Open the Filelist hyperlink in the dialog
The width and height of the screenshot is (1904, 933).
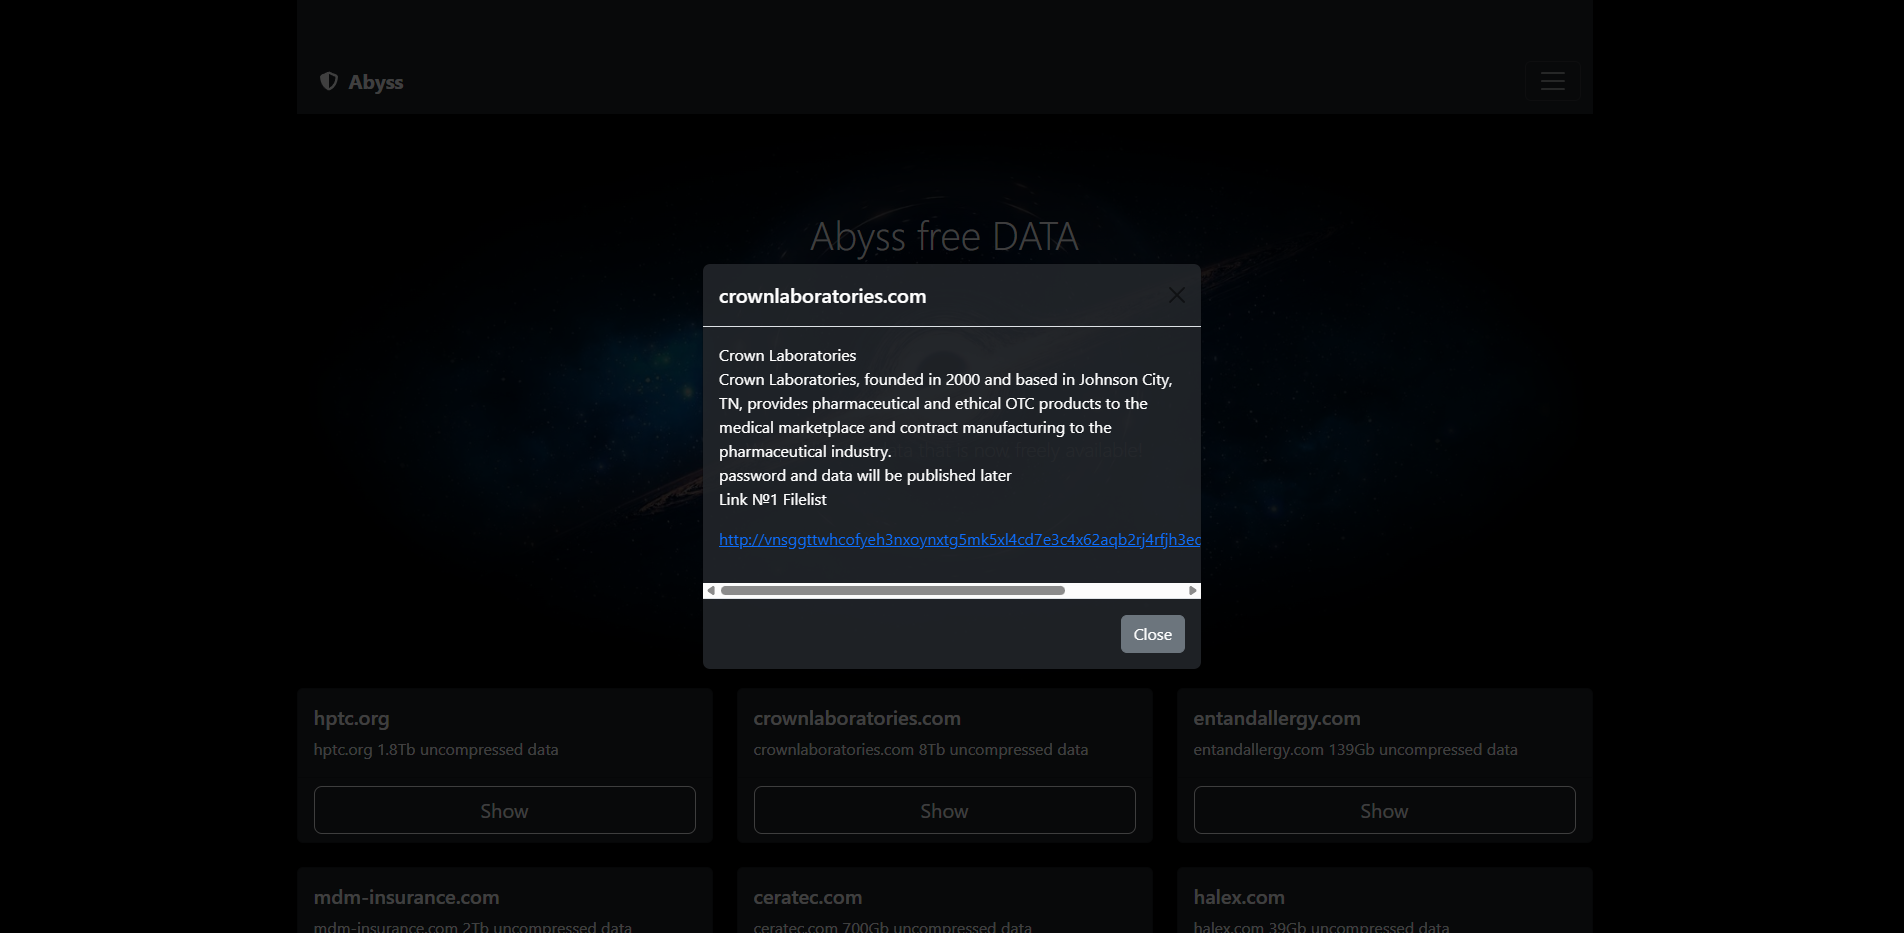958,540
